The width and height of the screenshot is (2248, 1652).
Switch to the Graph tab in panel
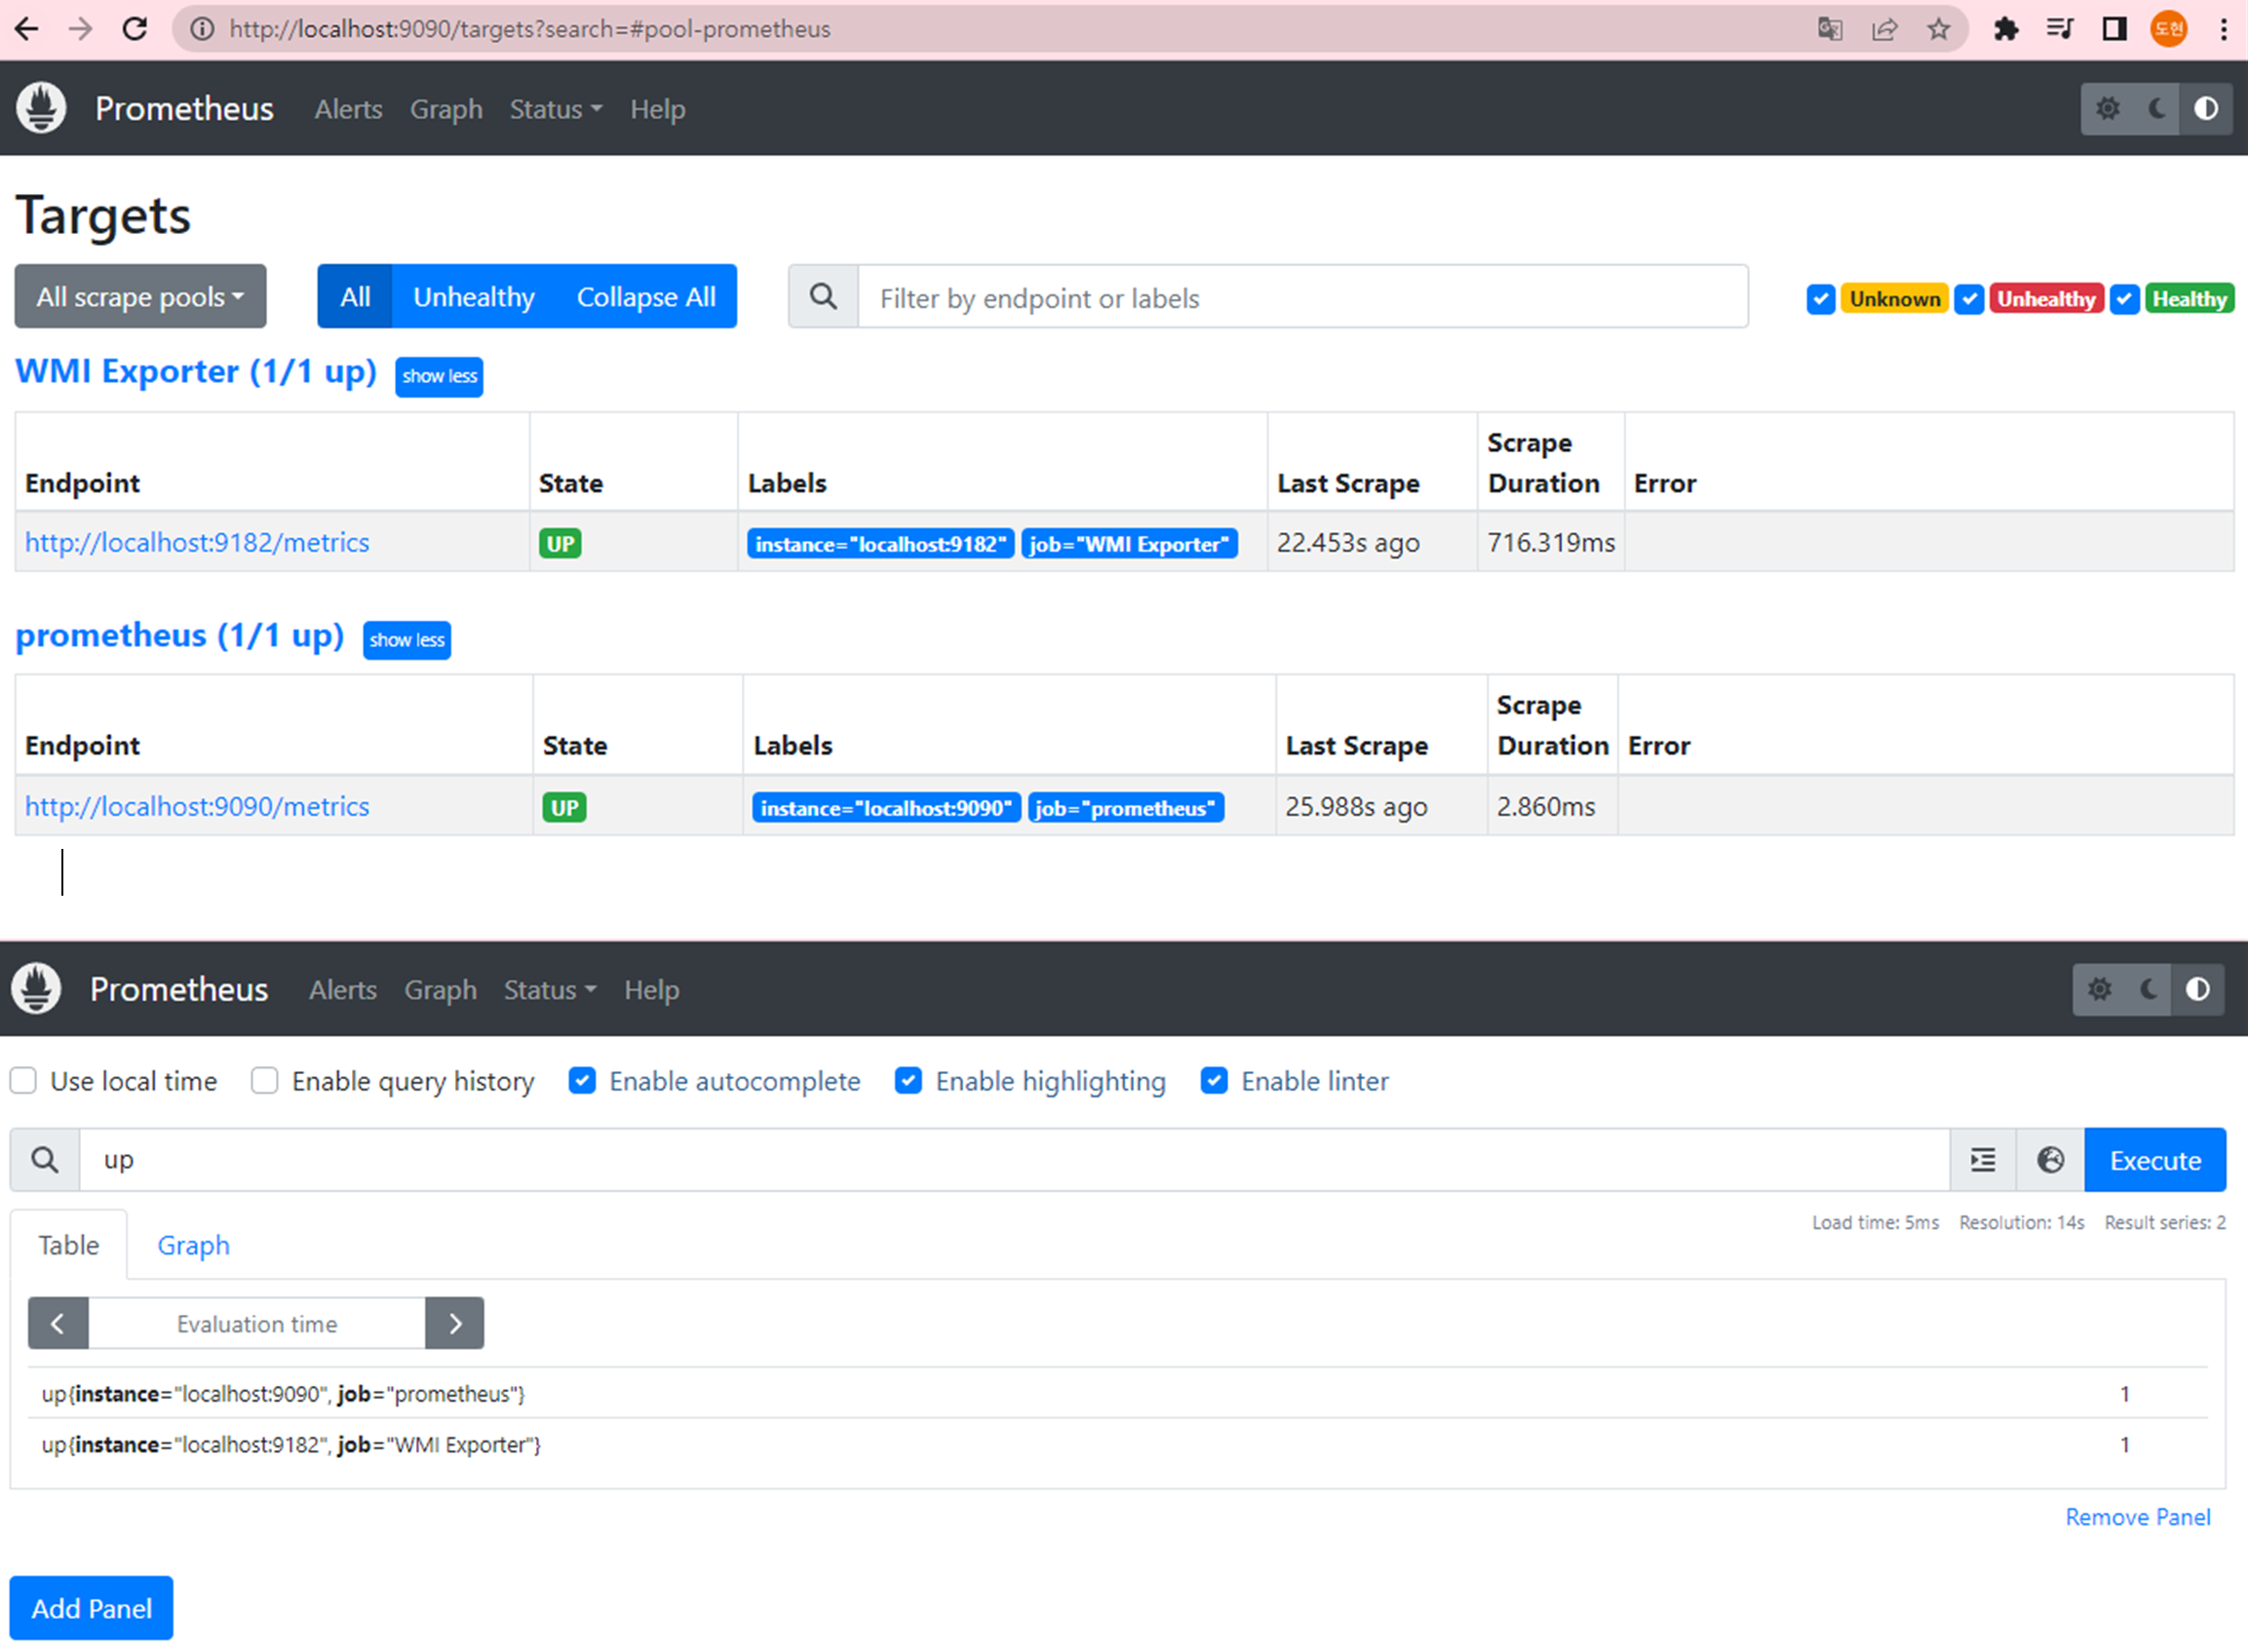coord(193,1245)
